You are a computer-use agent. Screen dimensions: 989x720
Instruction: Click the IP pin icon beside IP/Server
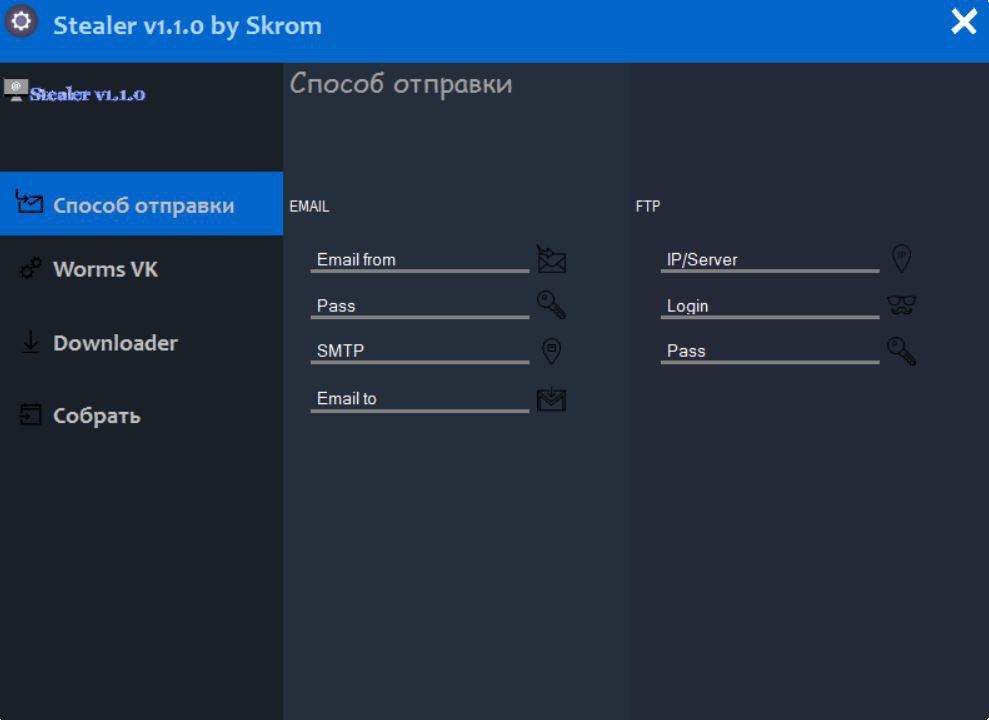click(x=901, y=259)
